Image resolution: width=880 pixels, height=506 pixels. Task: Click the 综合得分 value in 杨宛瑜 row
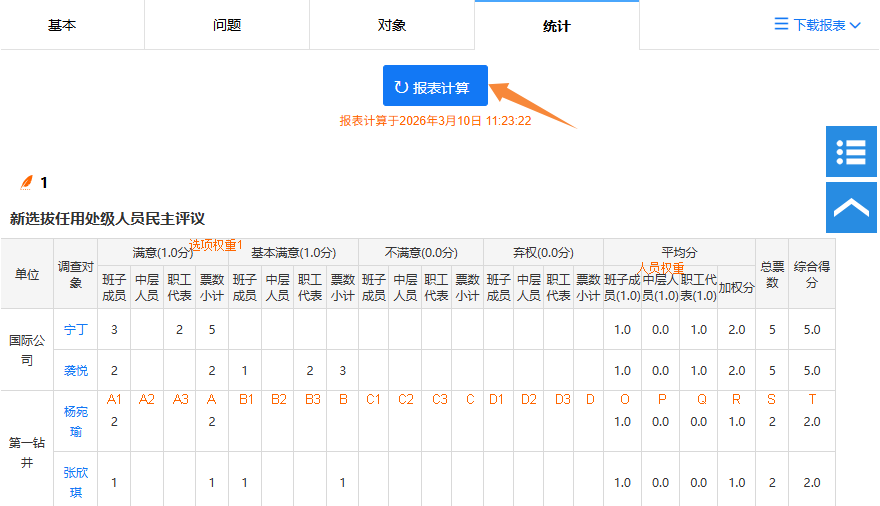pos(812,421)
